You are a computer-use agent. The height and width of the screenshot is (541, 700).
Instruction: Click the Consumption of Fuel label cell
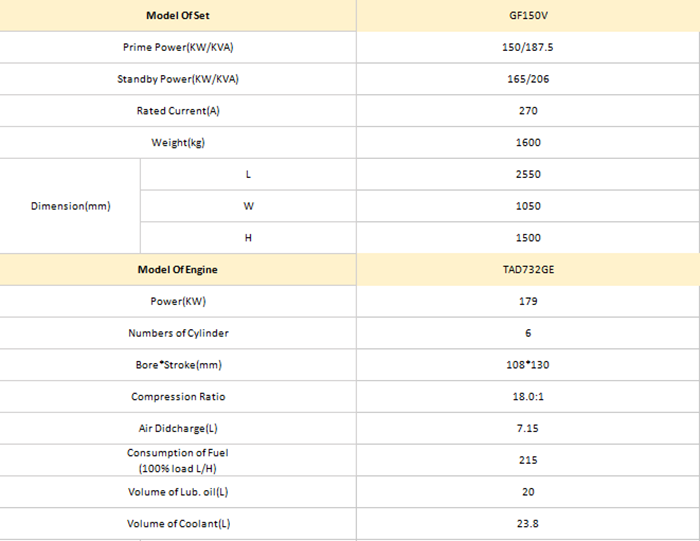pos(178,460)
